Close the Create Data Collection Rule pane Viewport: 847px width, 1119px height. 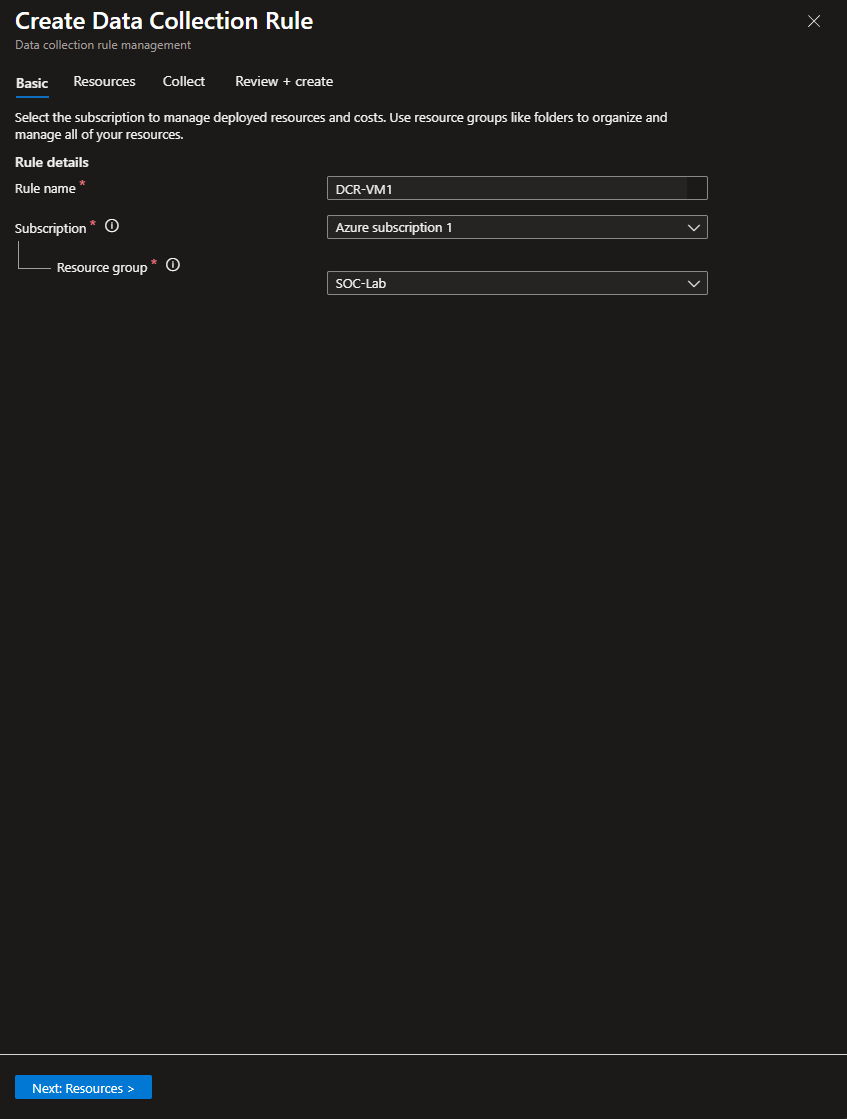coord(814,21)
